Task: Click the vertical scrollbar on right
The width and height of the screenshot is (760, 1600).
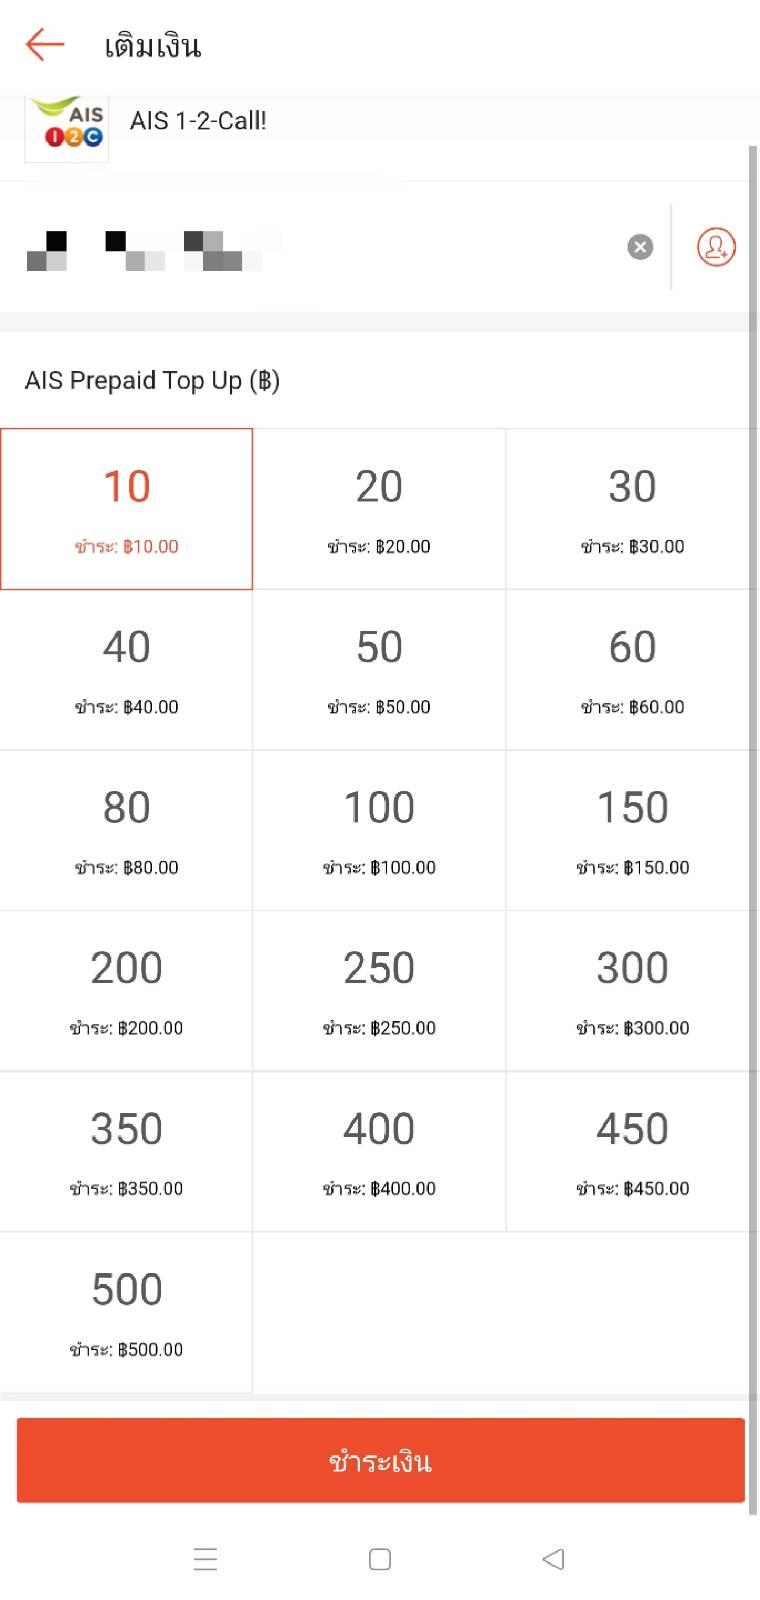Action: (753, 830)
